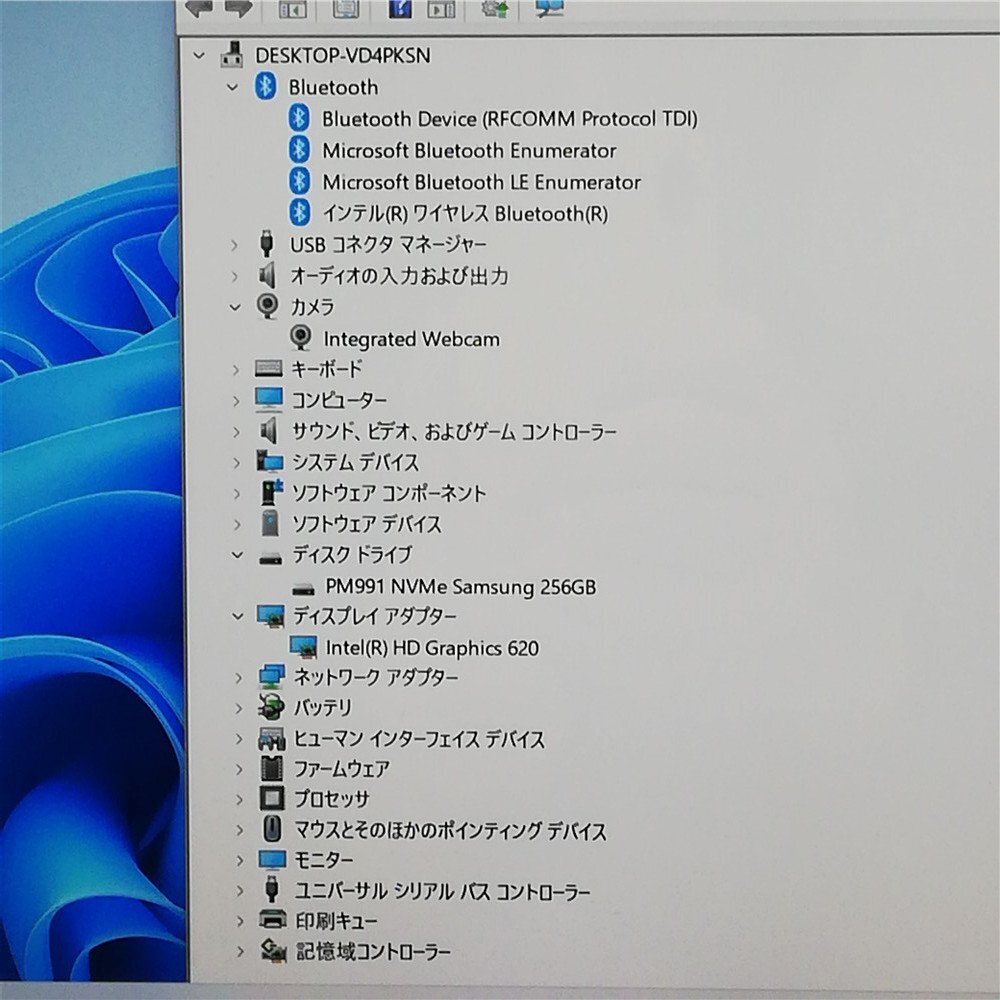Click the ディスク ドライブ drive icon
The image size is (1000, 1000).
[x=270, y=557]
